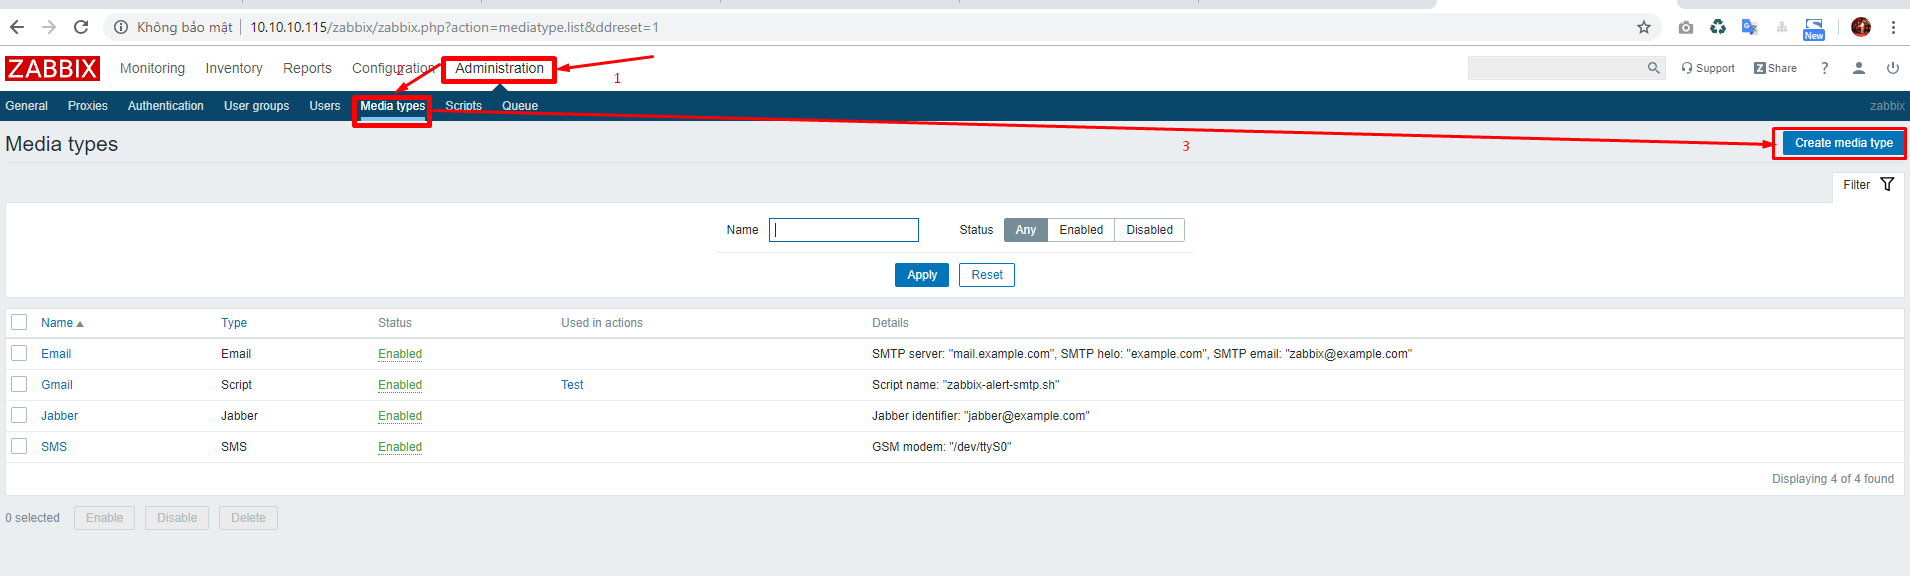
Task: Reload the browser page
Action: (x=81, y=27)
